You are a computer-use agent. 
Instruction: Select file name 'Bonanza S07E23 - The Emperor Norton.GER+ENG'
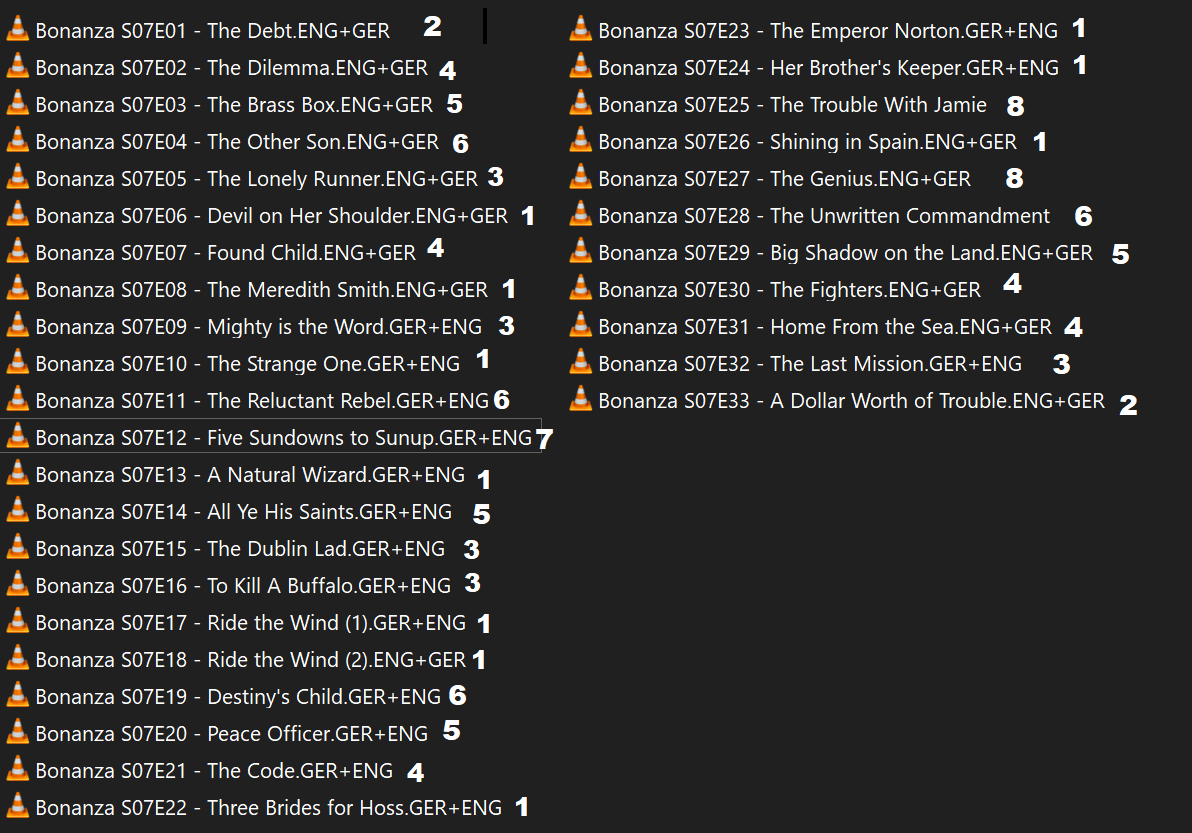[x=829, y=30]
